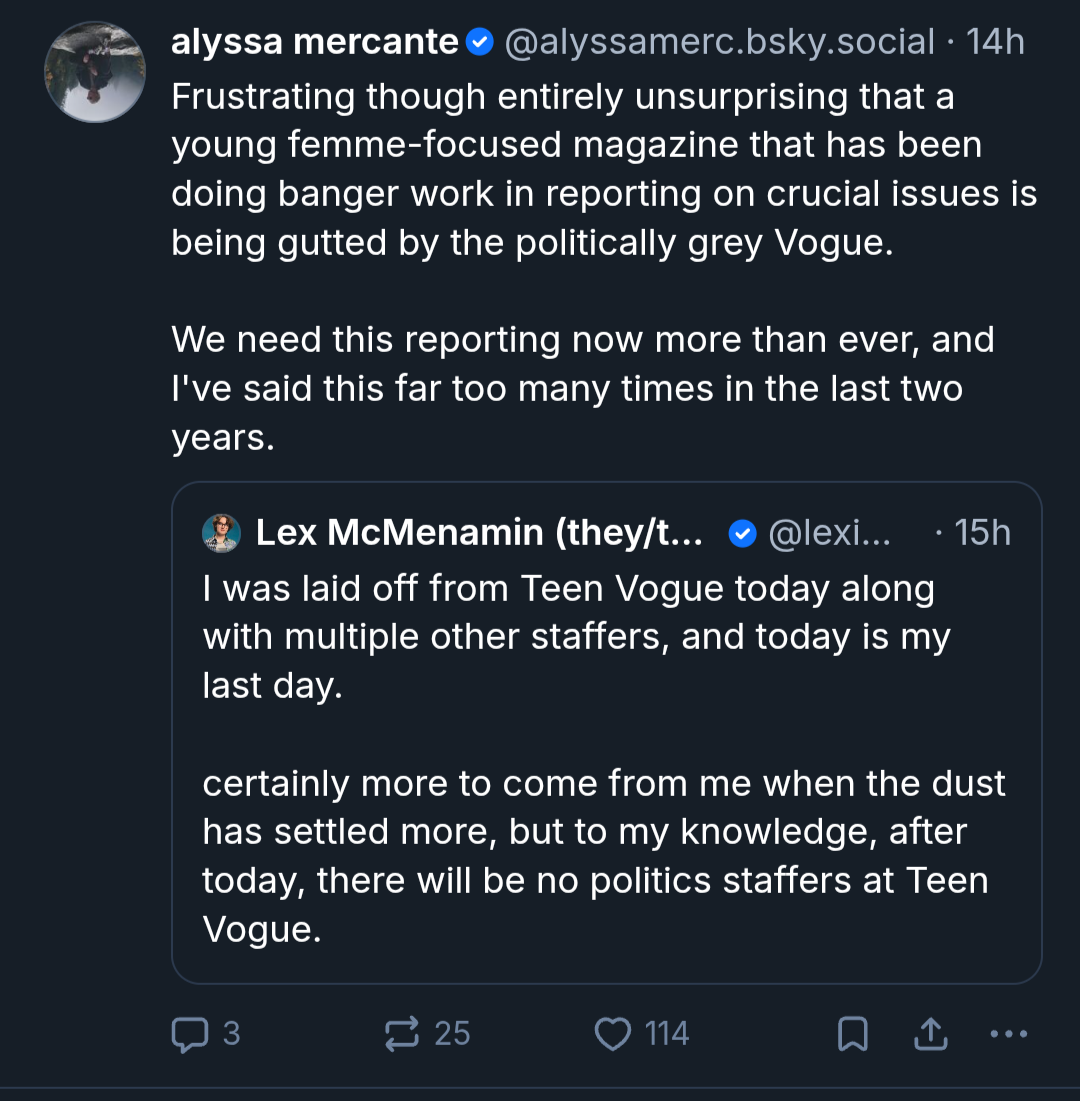The image size is (1080, 1101).
Task: Click the alyssa mercante display name
Action: pyautogui.click(x=315, y=42)
